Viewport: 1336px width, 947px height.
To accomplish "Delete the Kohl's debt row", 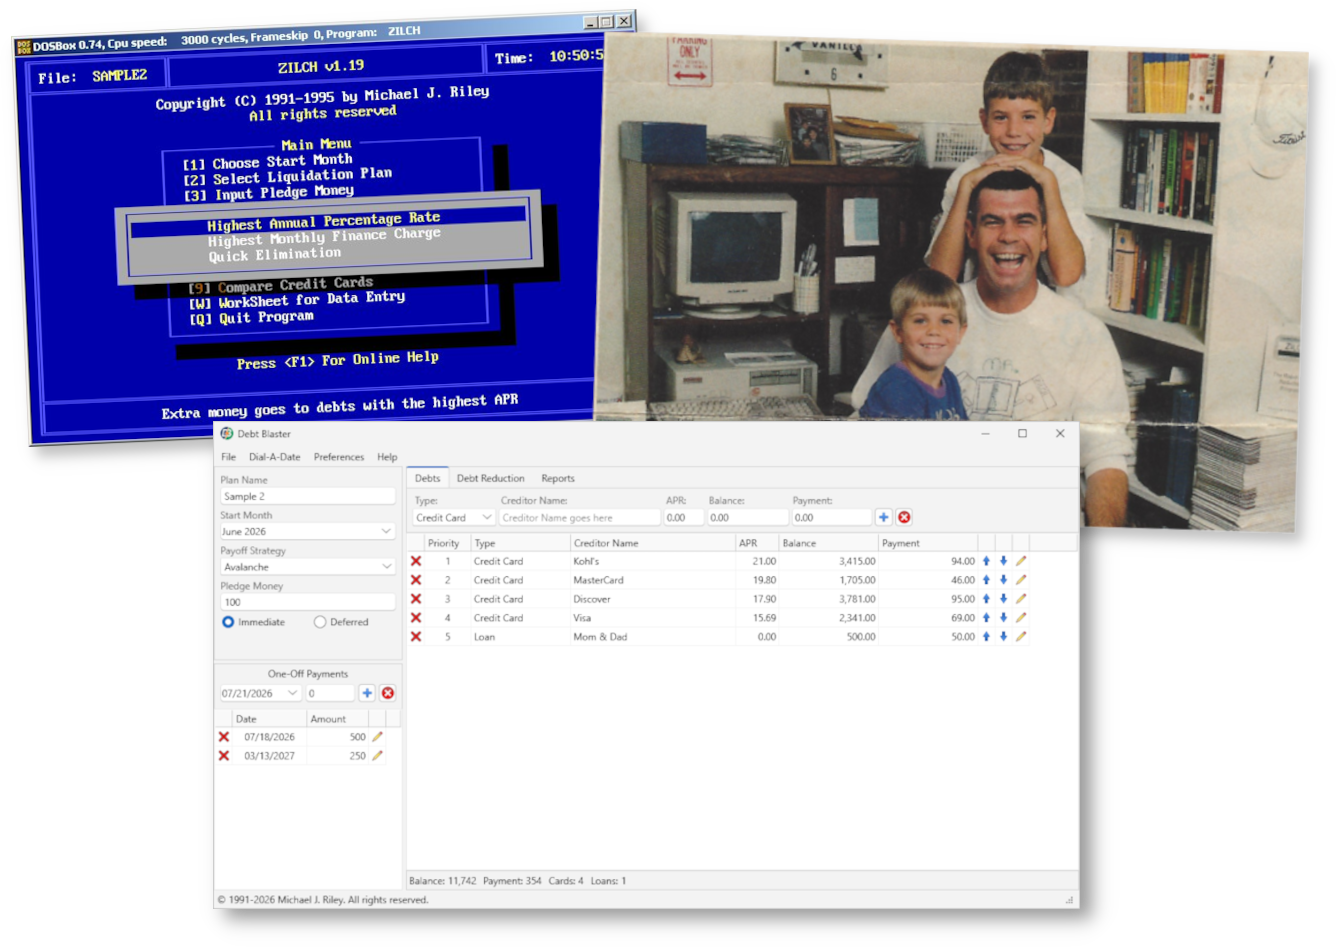I will [416, 561].
